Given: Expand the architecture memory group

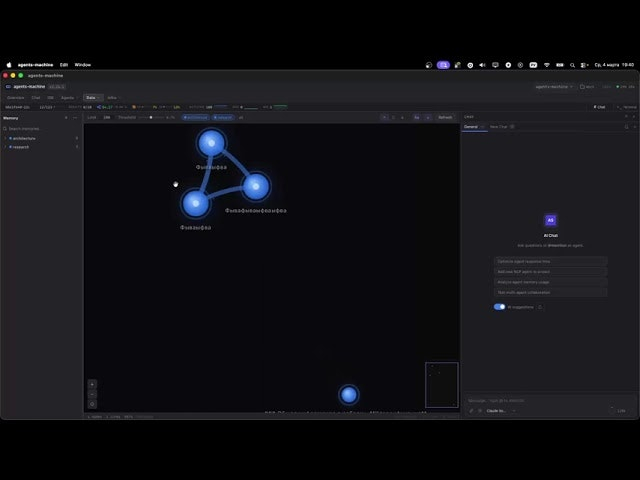Looking at the screenshot, I should pos(22,138).
